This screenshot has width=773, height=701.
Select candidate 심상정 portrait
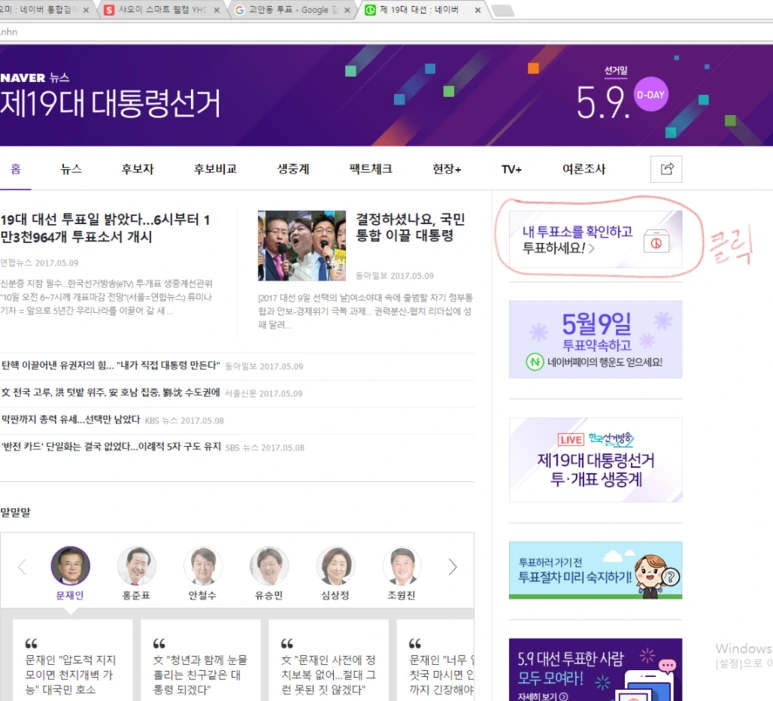tap(335, 566)
